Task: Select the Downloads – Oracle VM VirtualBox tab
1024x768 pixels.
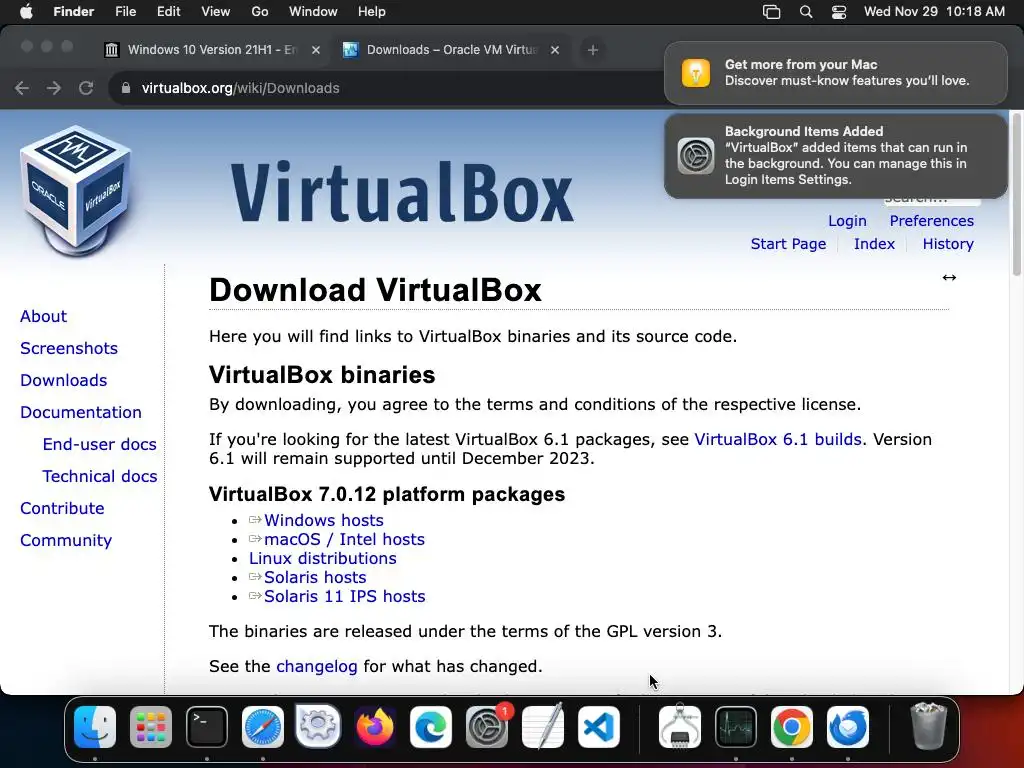Action: tap(451, 50)
